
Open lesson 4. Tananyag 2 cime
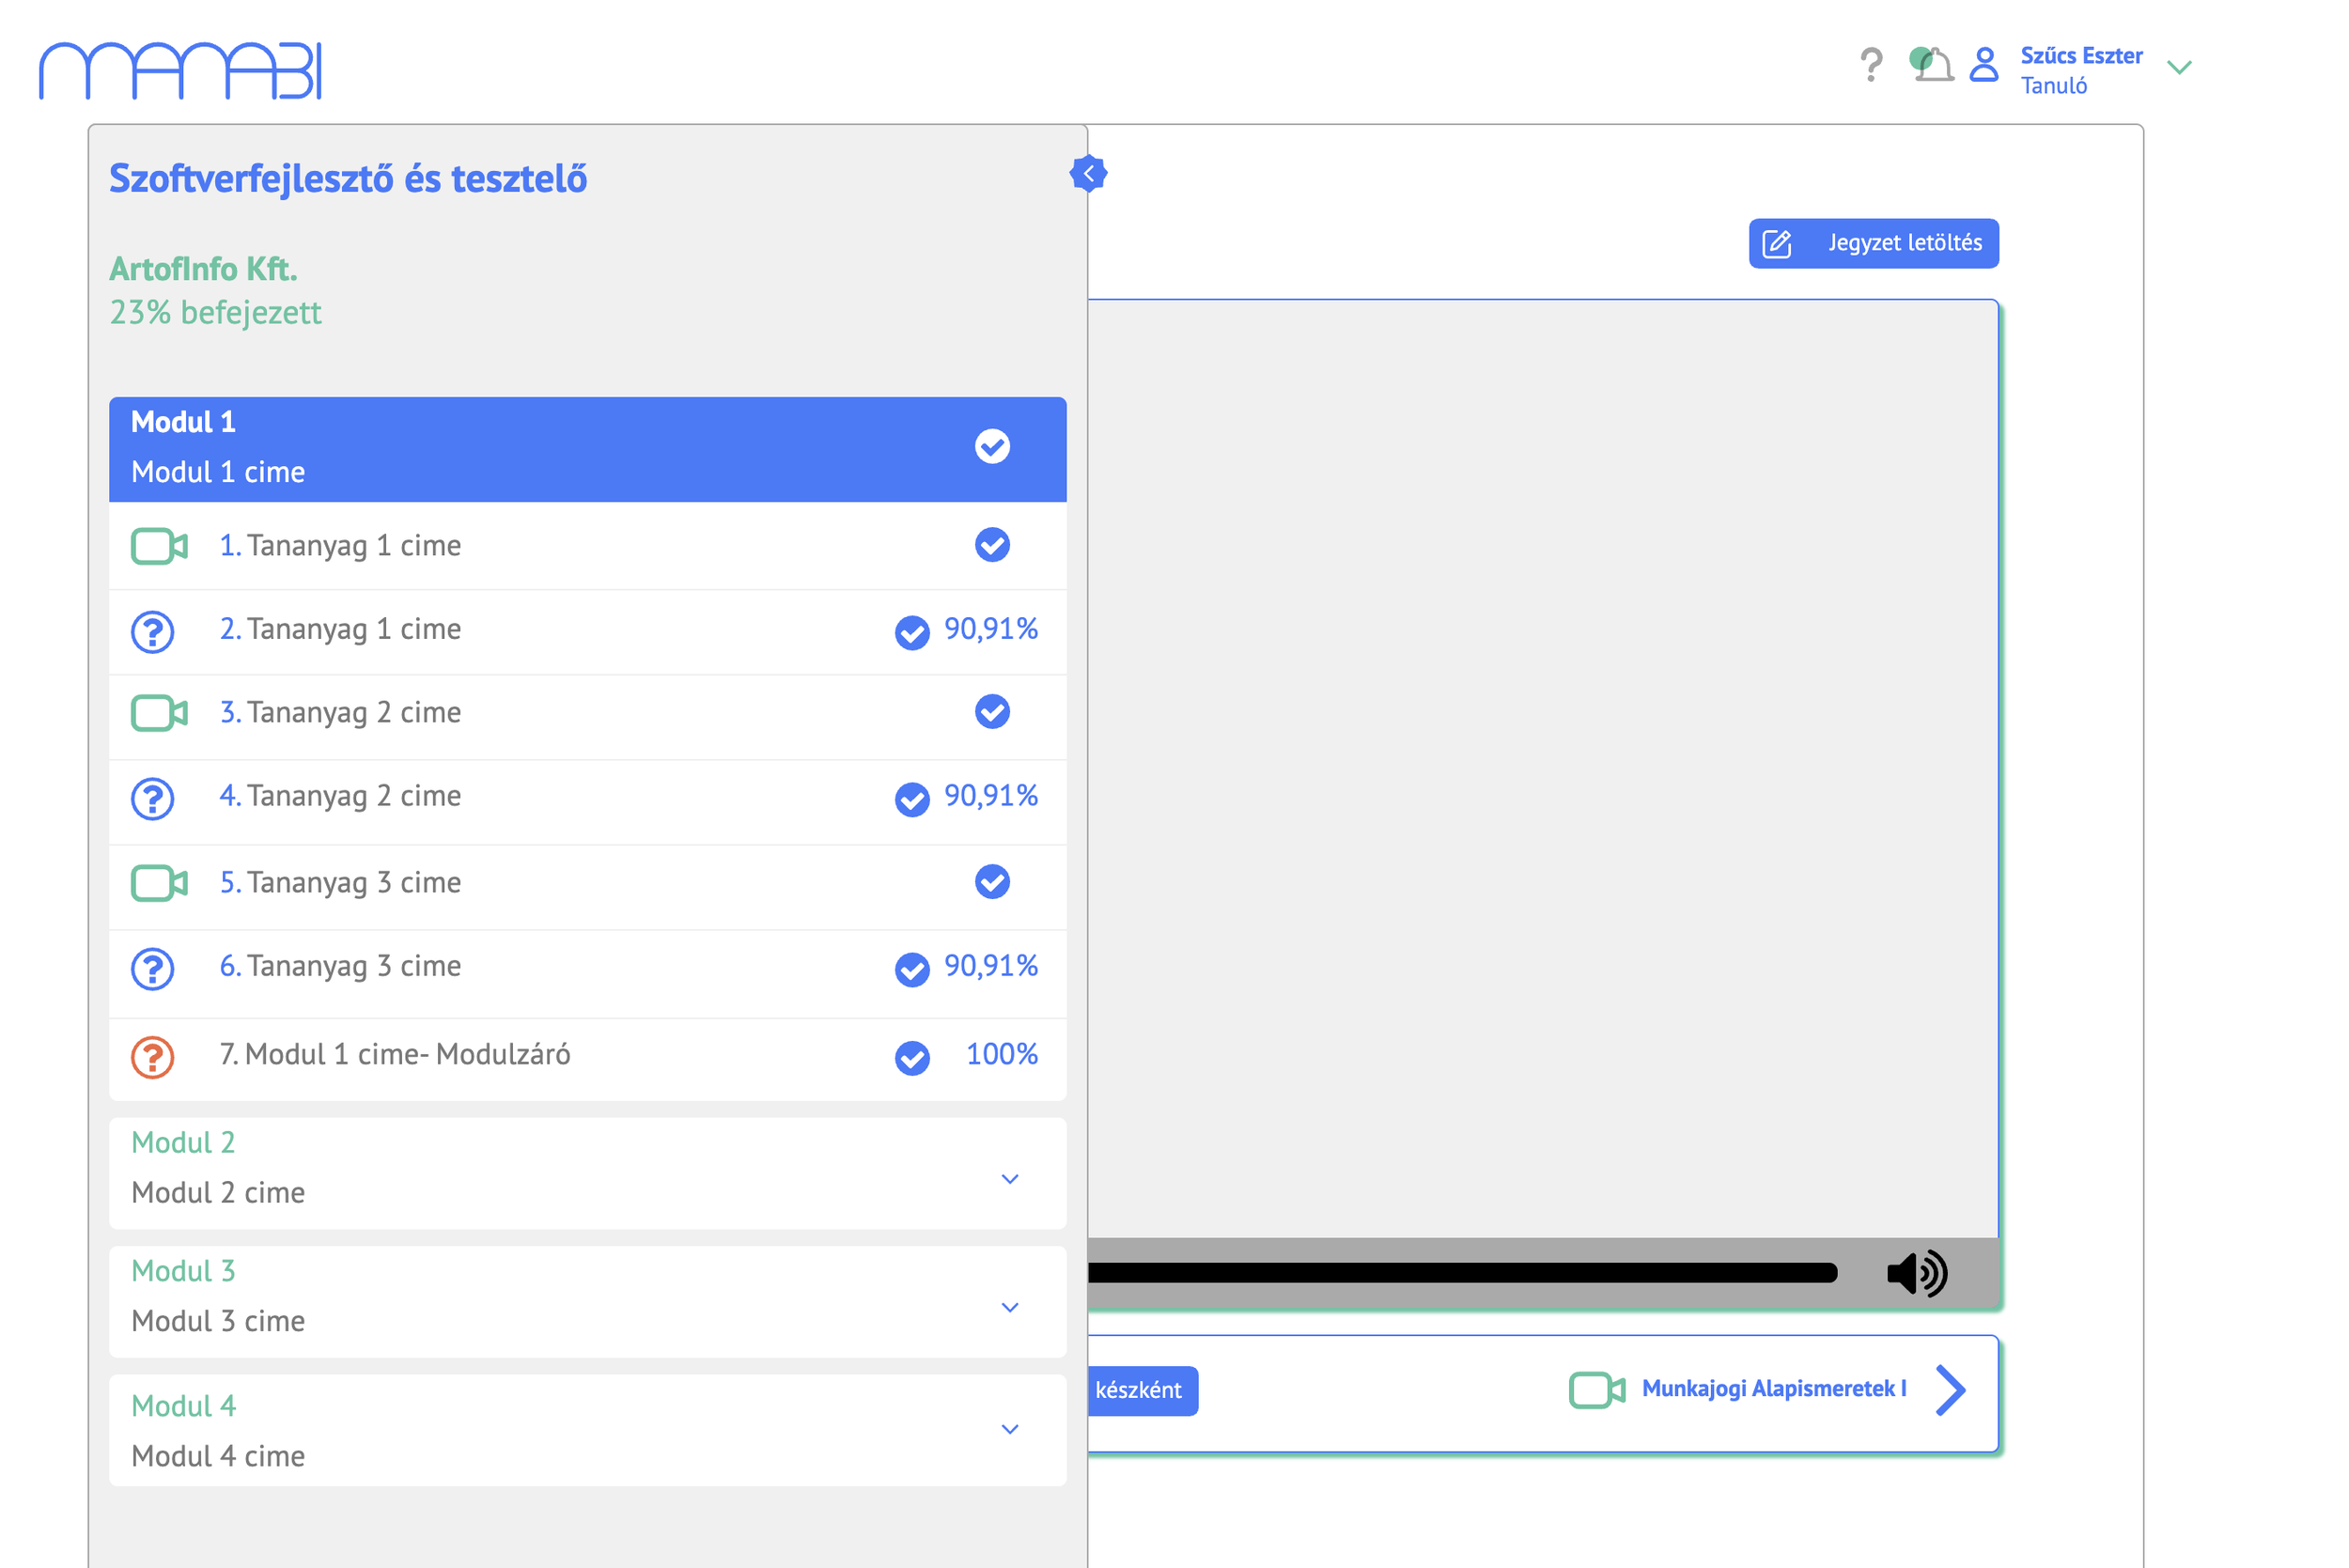[x=340, y=797]
